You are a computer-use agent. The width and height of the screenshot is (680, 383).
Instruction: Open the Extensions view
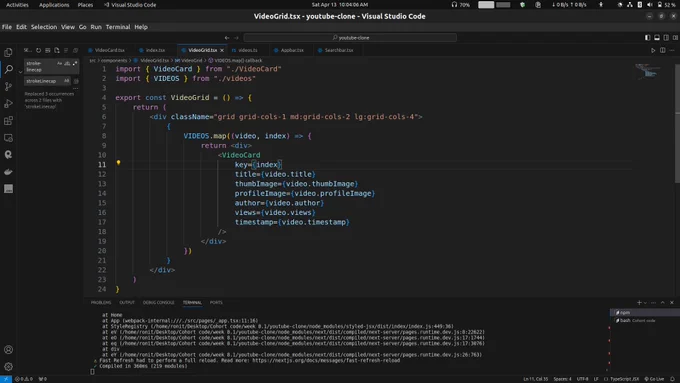coord(8,121)
